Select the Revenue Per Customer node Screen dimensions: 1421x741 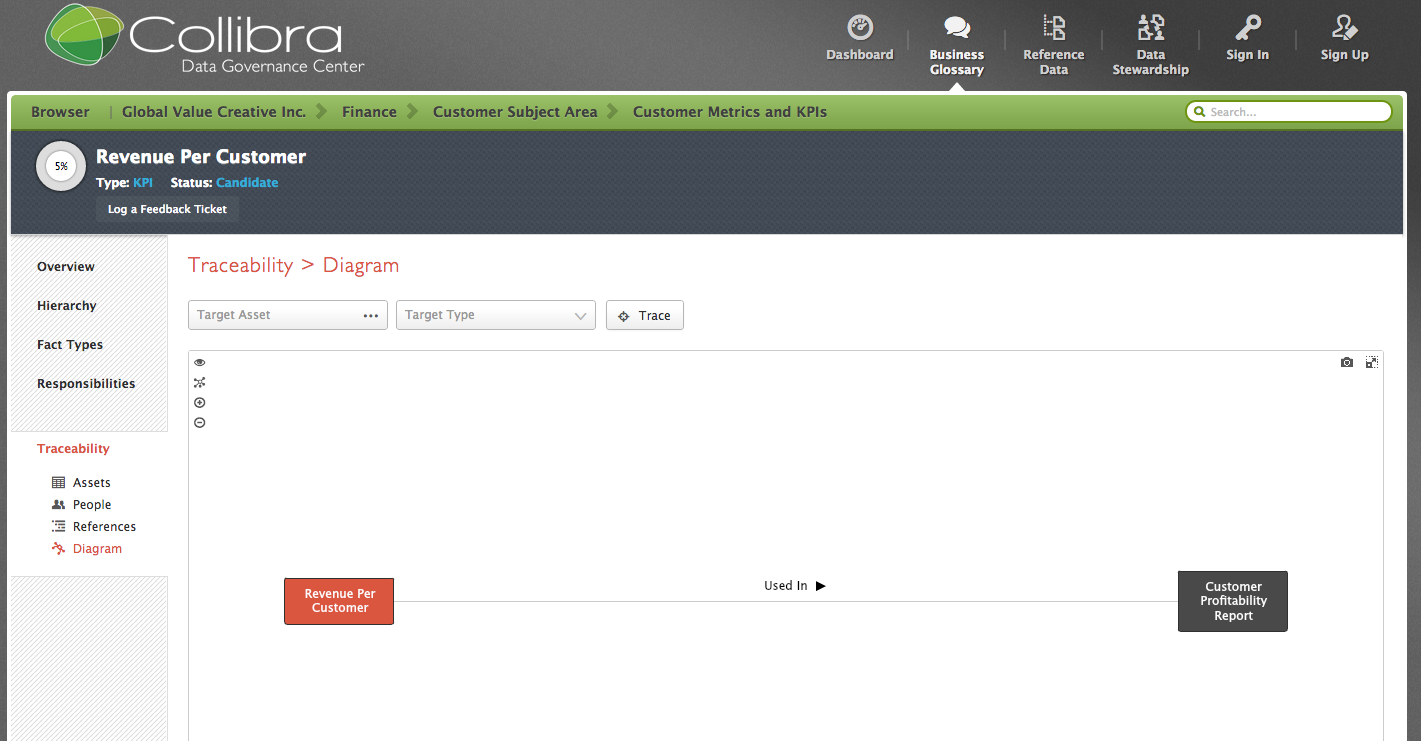(339, 601)
